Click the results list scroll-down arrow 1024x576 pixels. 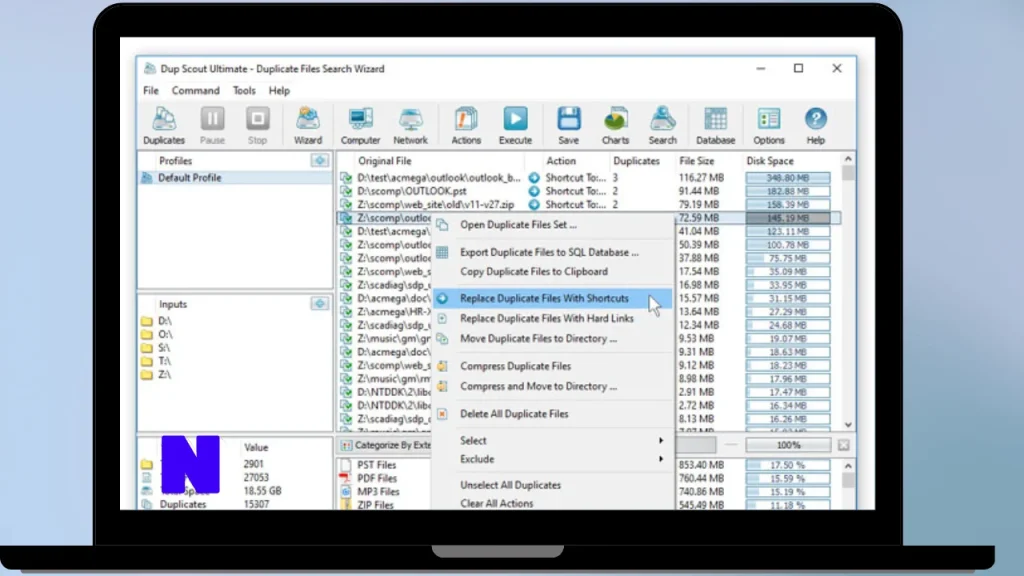848,424
